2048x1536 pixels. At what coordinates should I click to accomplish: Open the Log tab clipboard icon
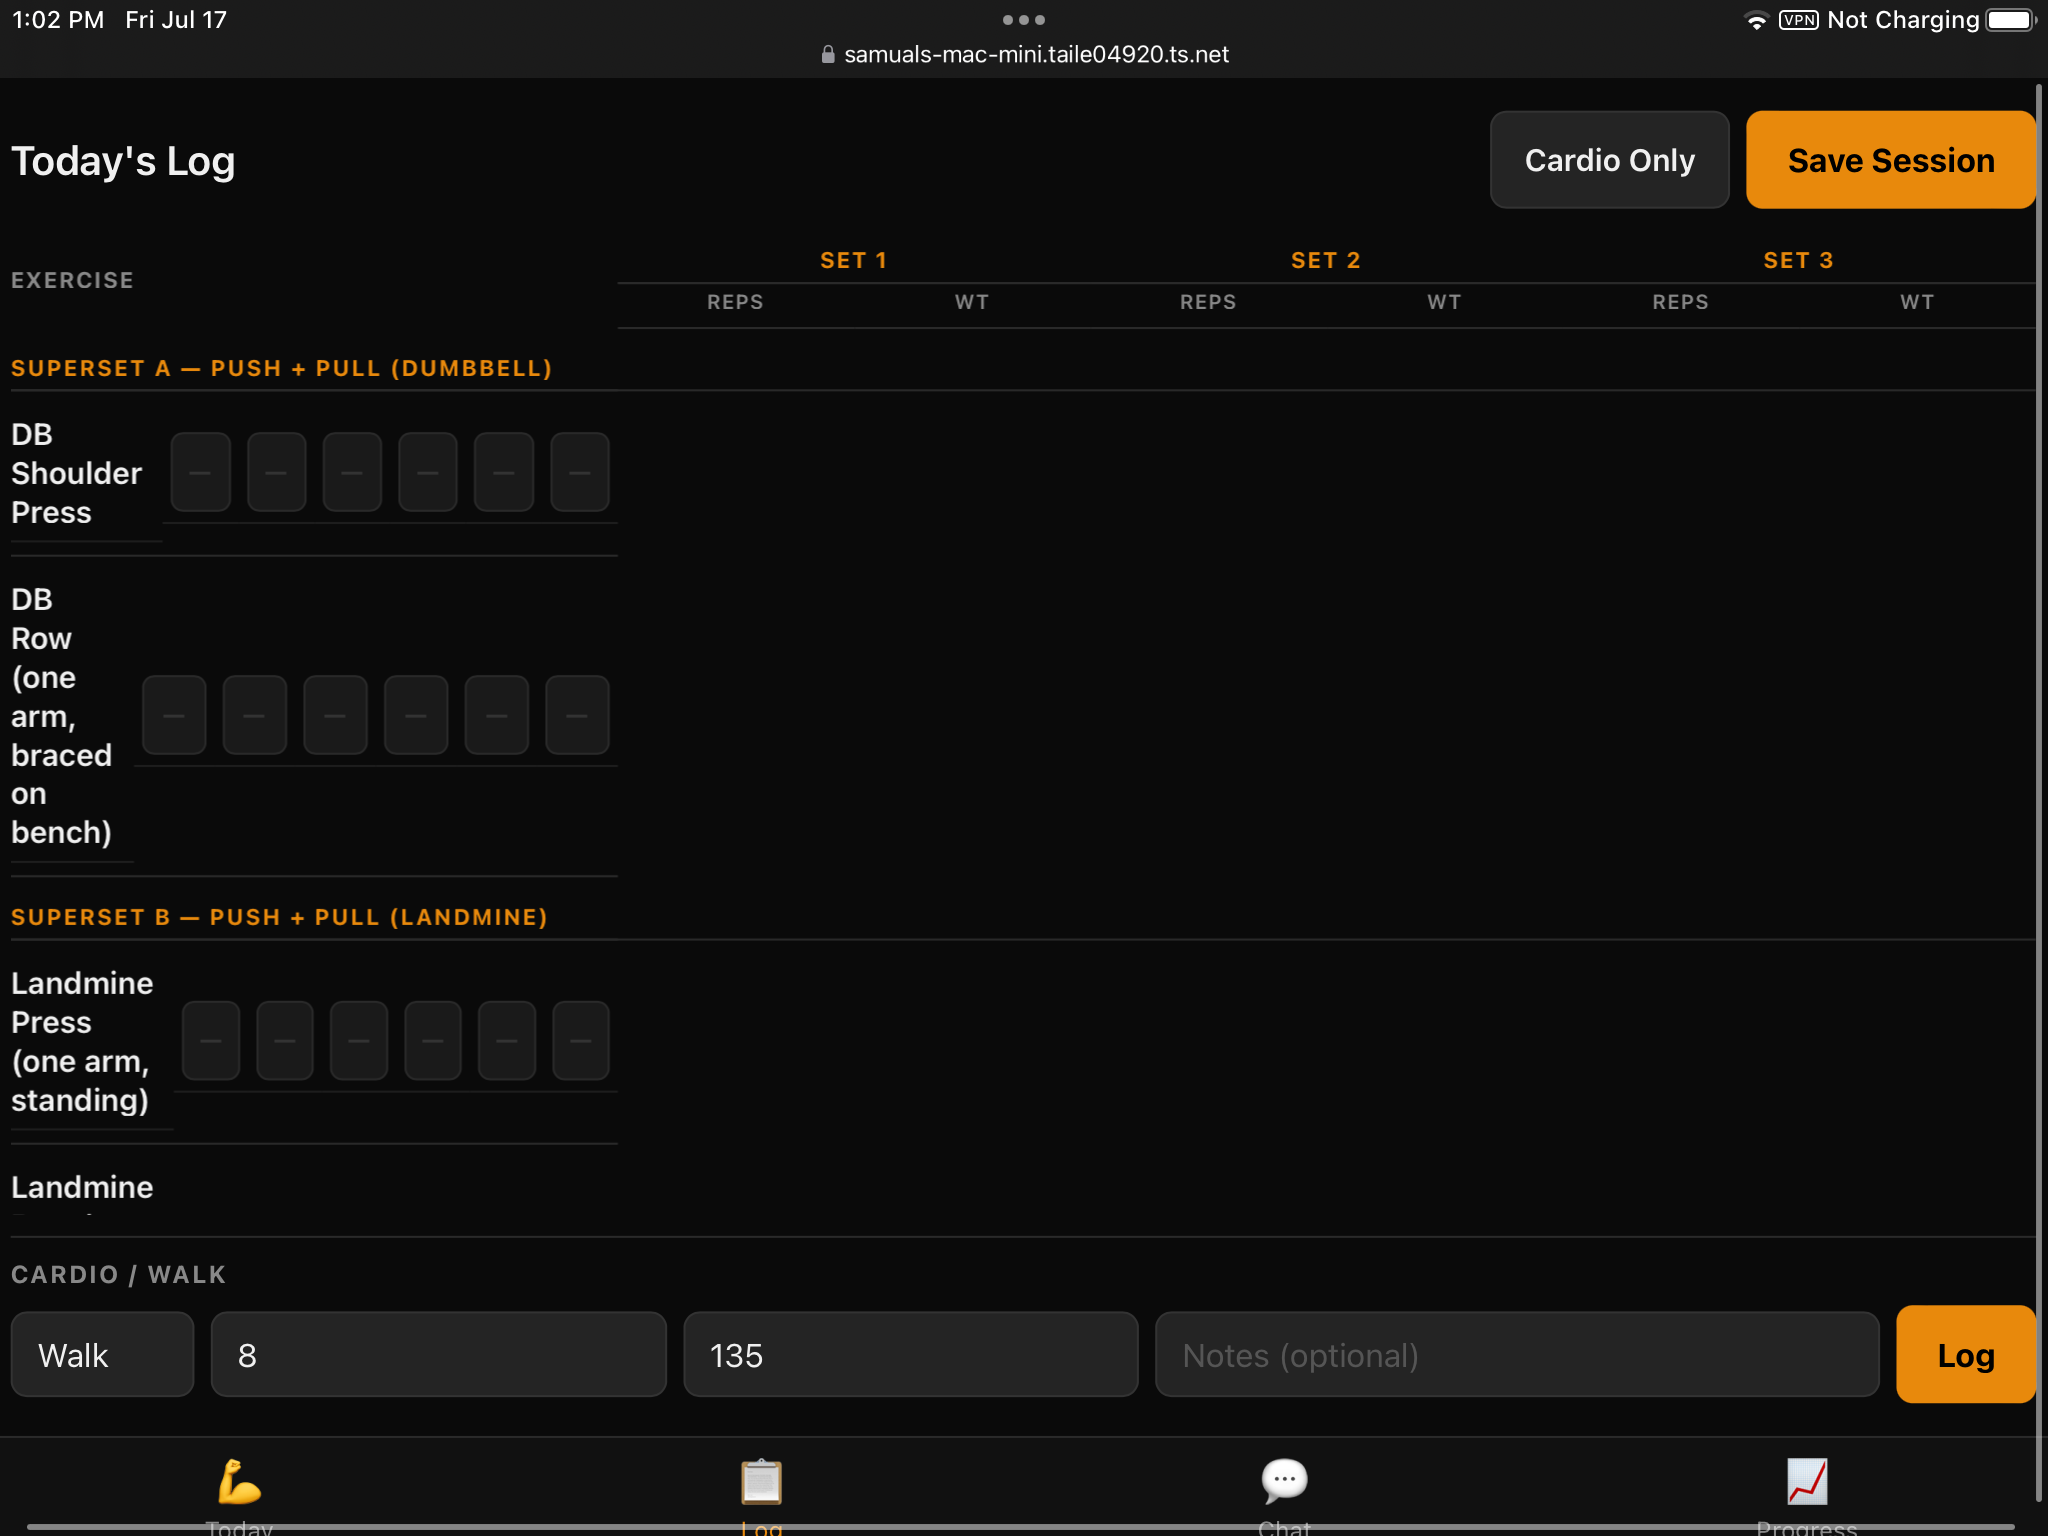(x=761, y=1483)
